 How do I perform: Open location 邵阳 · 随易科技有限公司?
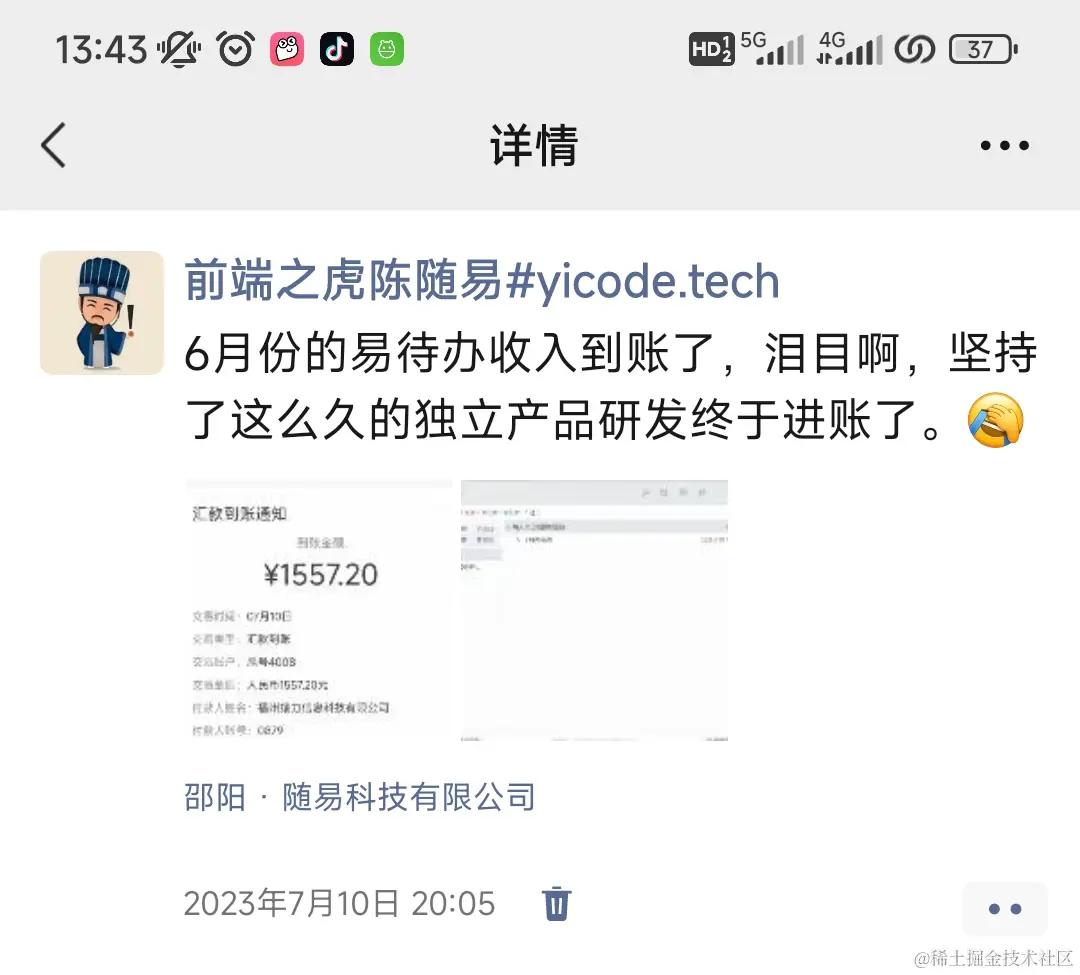(x=360, y=797)
